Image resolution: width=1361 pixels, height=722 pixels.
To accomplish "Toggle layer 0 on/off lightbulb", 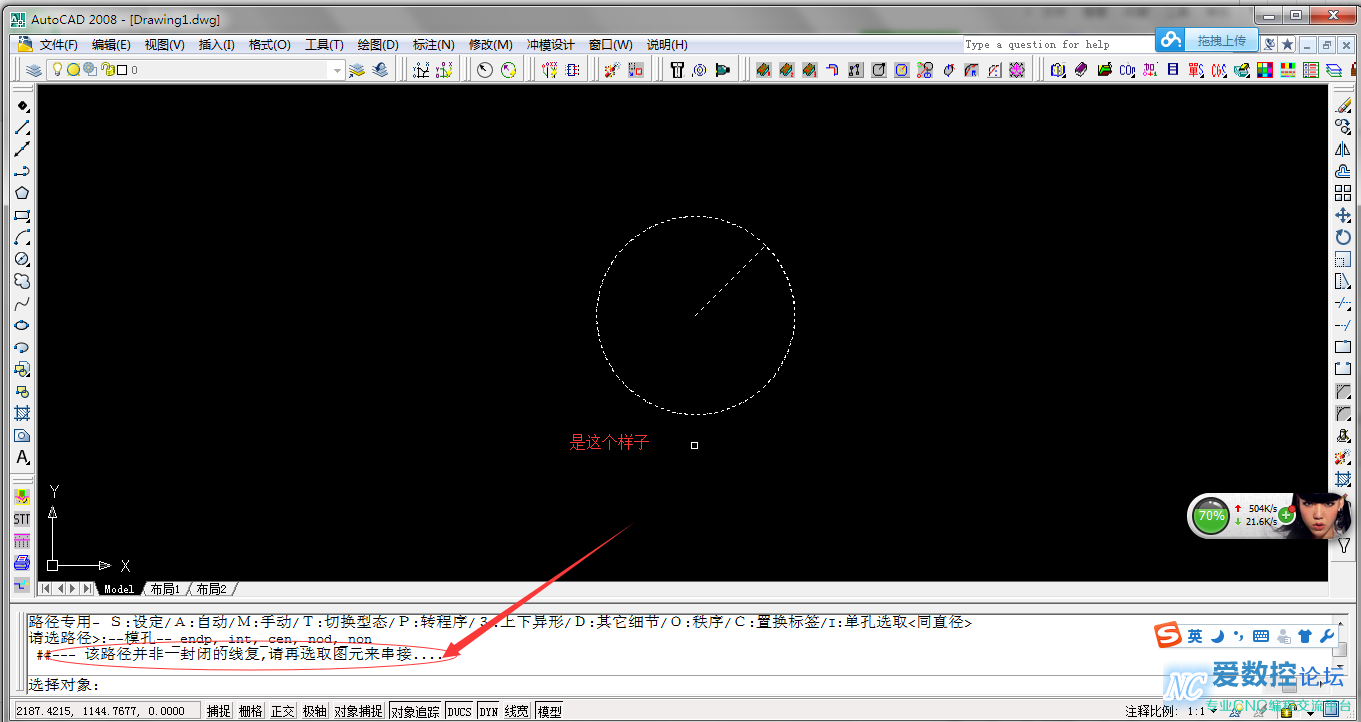I will point(57,70).
